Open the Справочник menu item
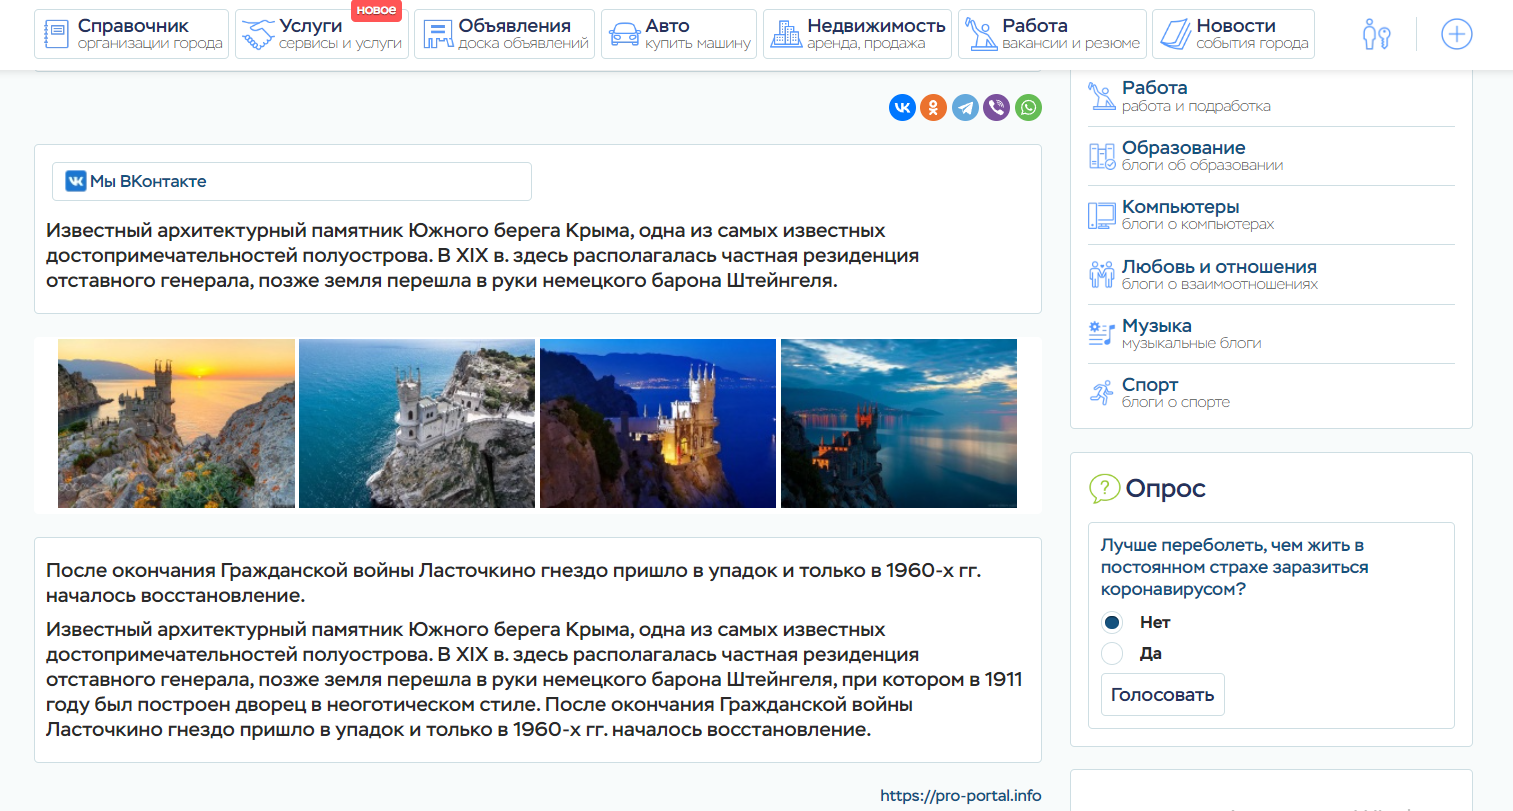The height and width of the screenshot is (811, 1513). pyautogui.click(x=132, y=34)
